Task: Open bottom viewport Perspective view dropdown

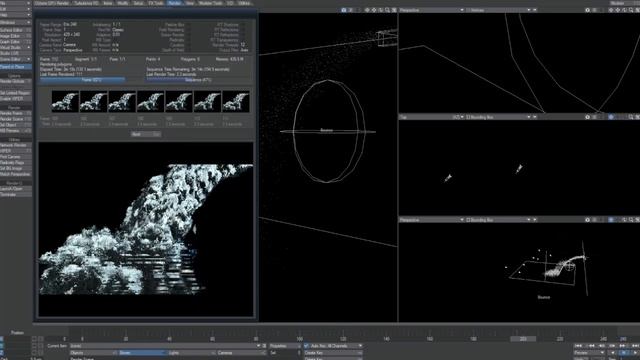Action: click(431, 220)
